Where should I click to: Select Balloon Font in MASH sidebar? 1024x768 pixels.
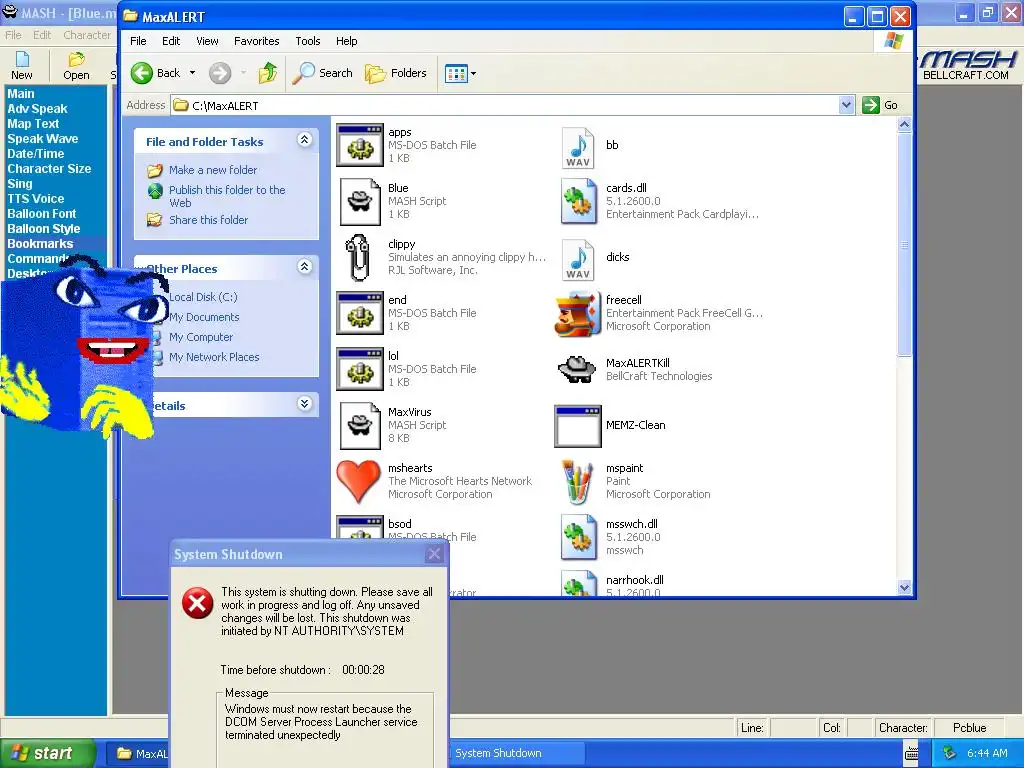point(41,214)
